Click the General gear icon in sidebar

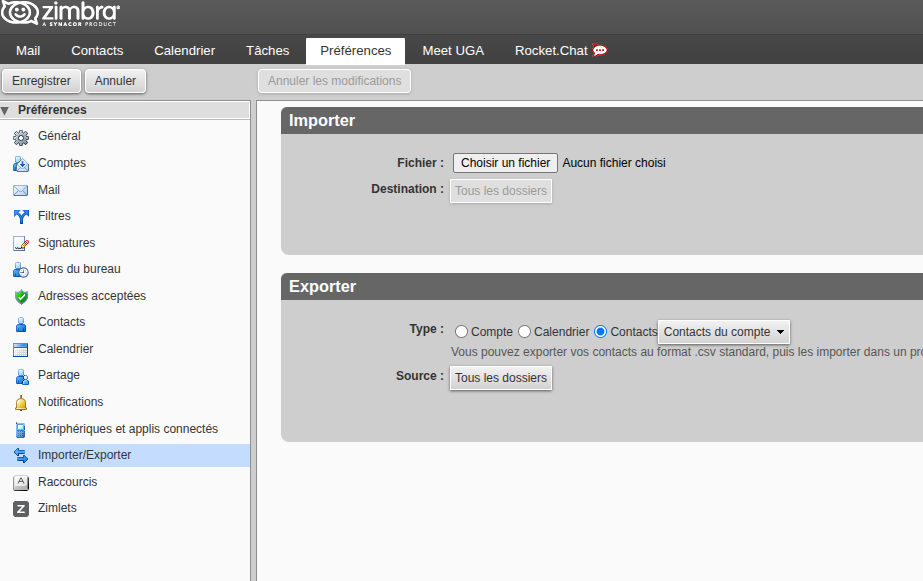[x=21, y=137]
